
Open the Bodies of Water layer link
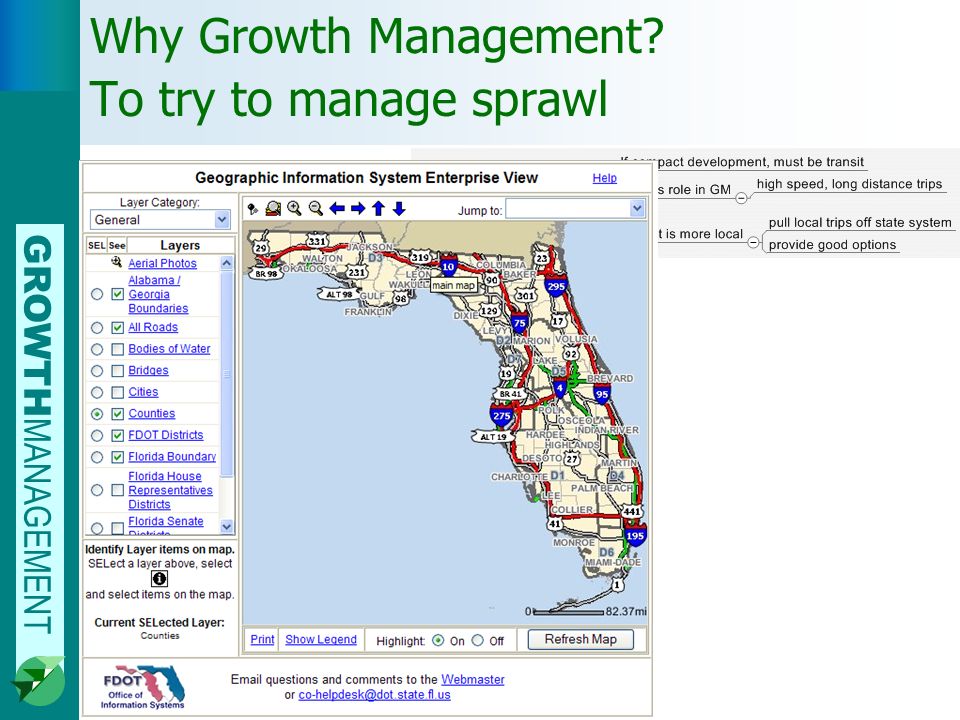tap(169, 349)
